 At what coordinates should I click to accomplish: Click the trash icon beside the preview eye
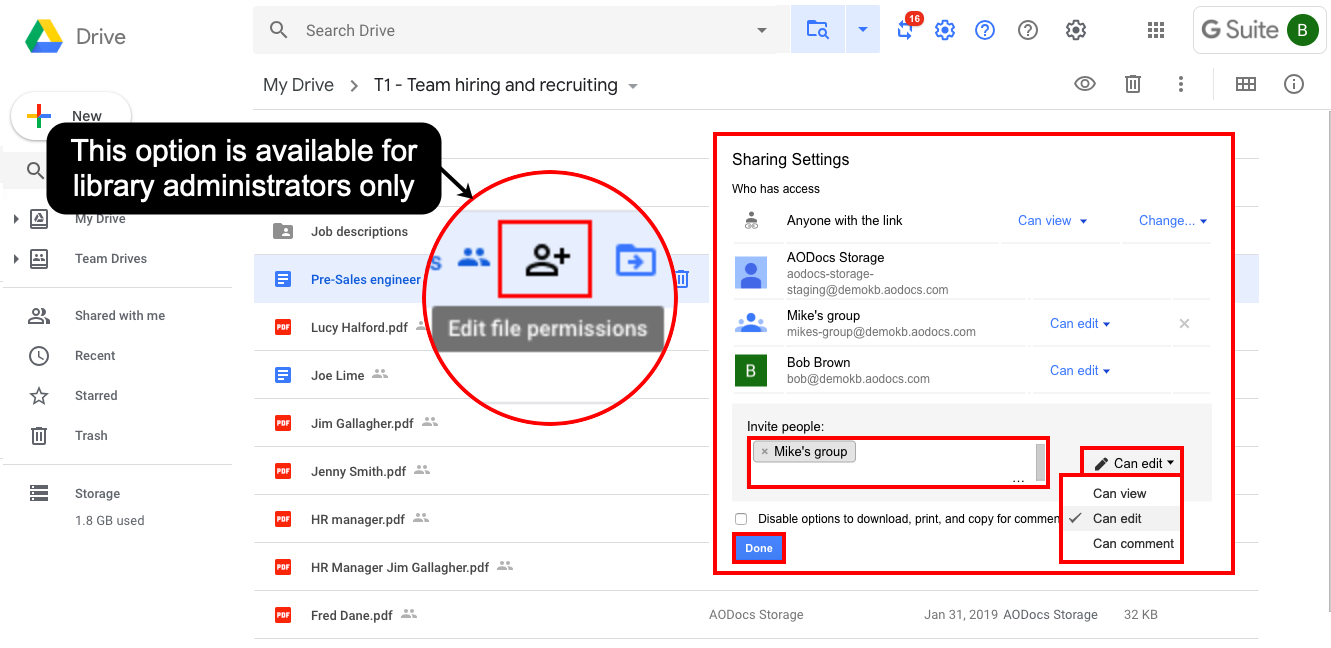[x=1133, y=84]
